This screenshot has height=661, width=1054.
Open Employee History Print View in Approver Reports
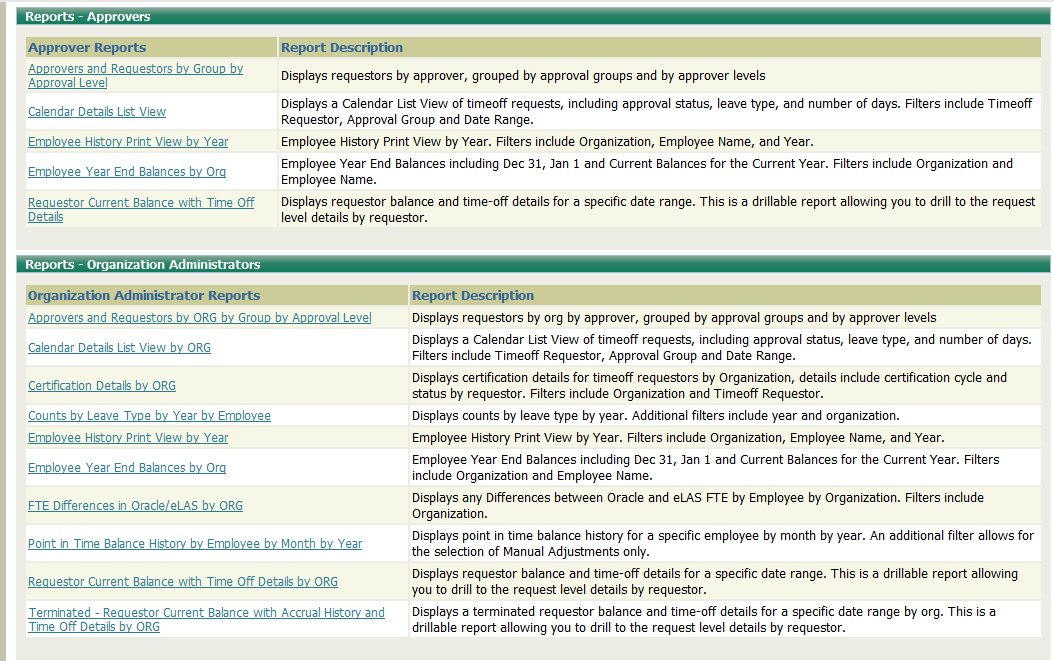tap(128, 142)
